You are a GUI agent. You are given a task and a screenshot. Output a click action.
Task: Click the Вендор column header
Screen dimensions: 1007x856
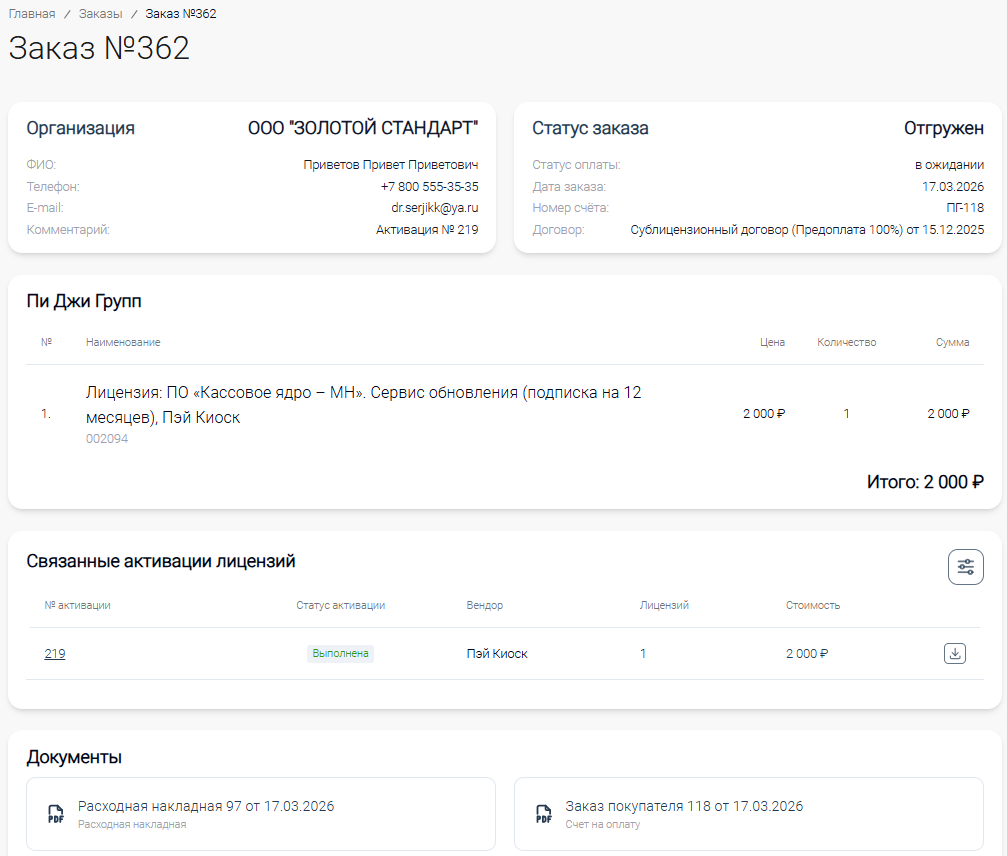484,605
